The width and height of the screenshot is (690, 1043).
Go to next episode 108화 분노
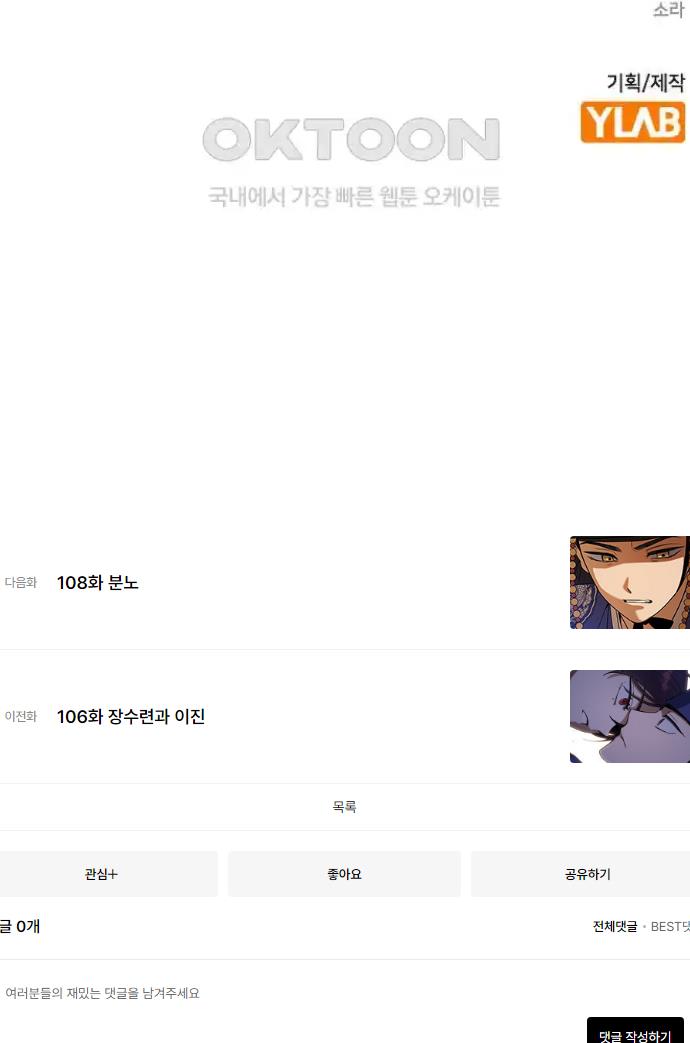98,583
